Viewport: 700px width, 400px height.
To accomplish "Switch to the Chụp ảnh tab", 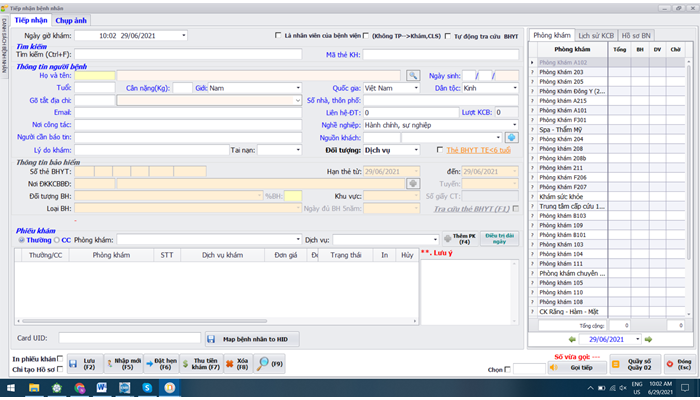I will pyautogui.click(x=71, y=21).
